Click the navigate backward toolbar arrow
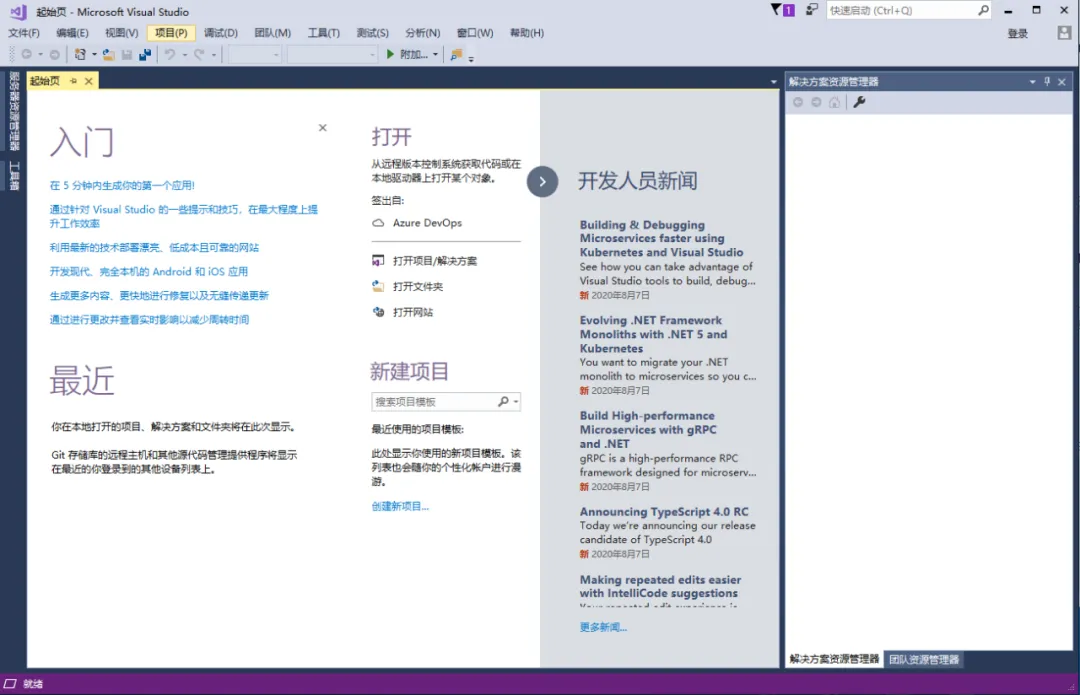Screen dimensions: 1080x695 point(26,54)
